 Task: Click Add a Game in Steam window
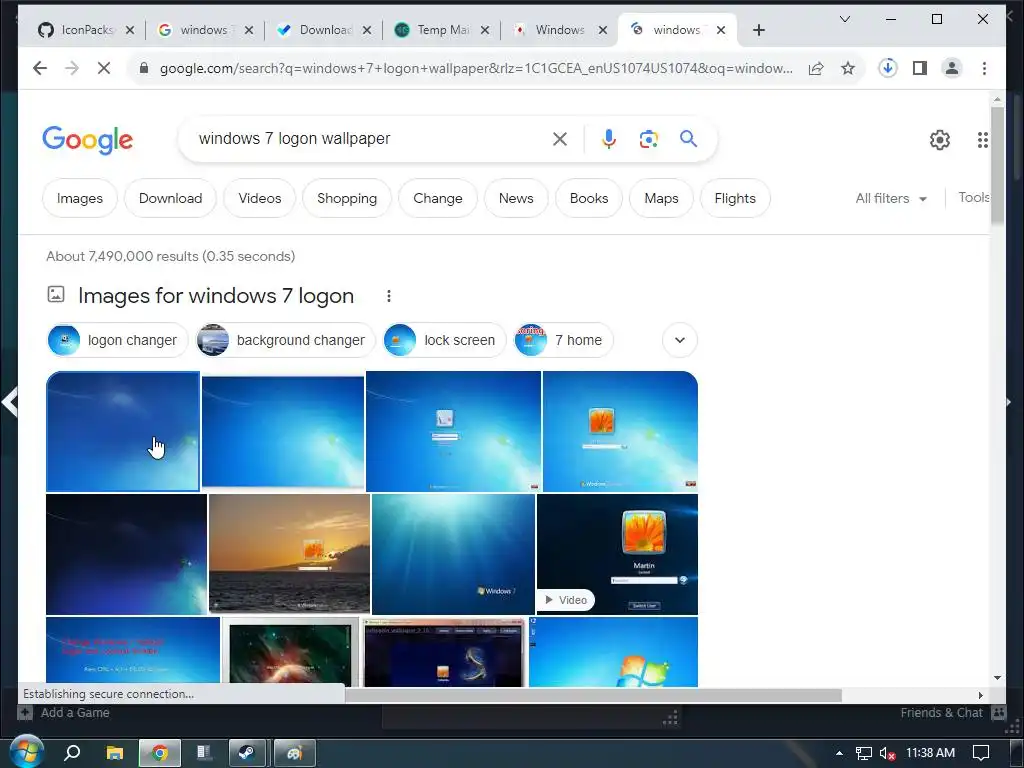64,712
